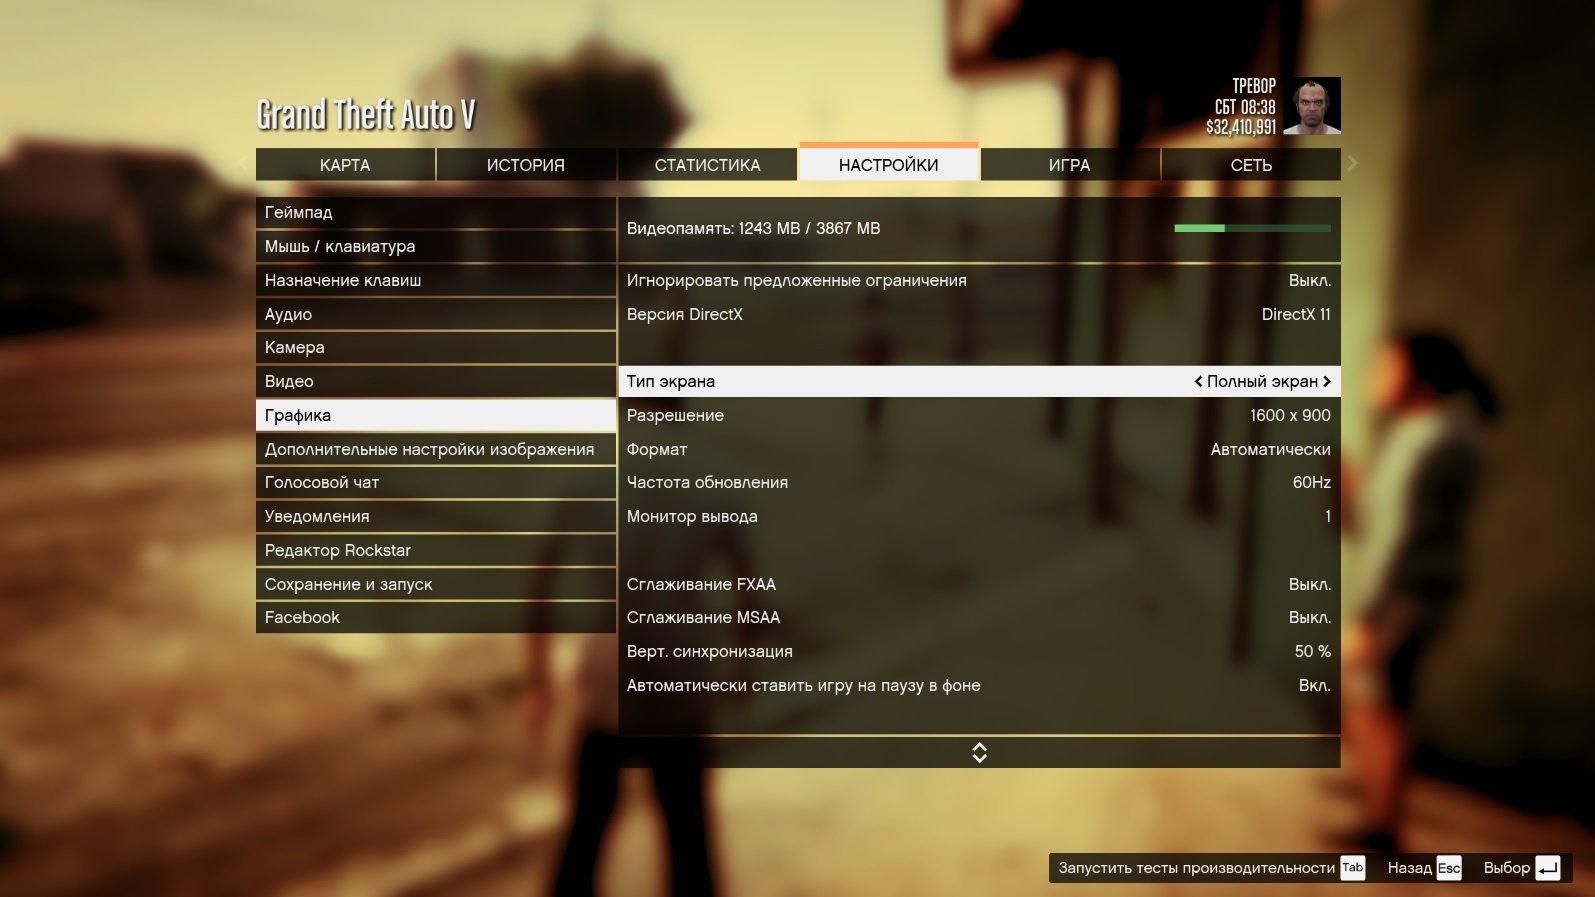
Task: Open the Голосовой чат settings
Action: pos(435,482)
